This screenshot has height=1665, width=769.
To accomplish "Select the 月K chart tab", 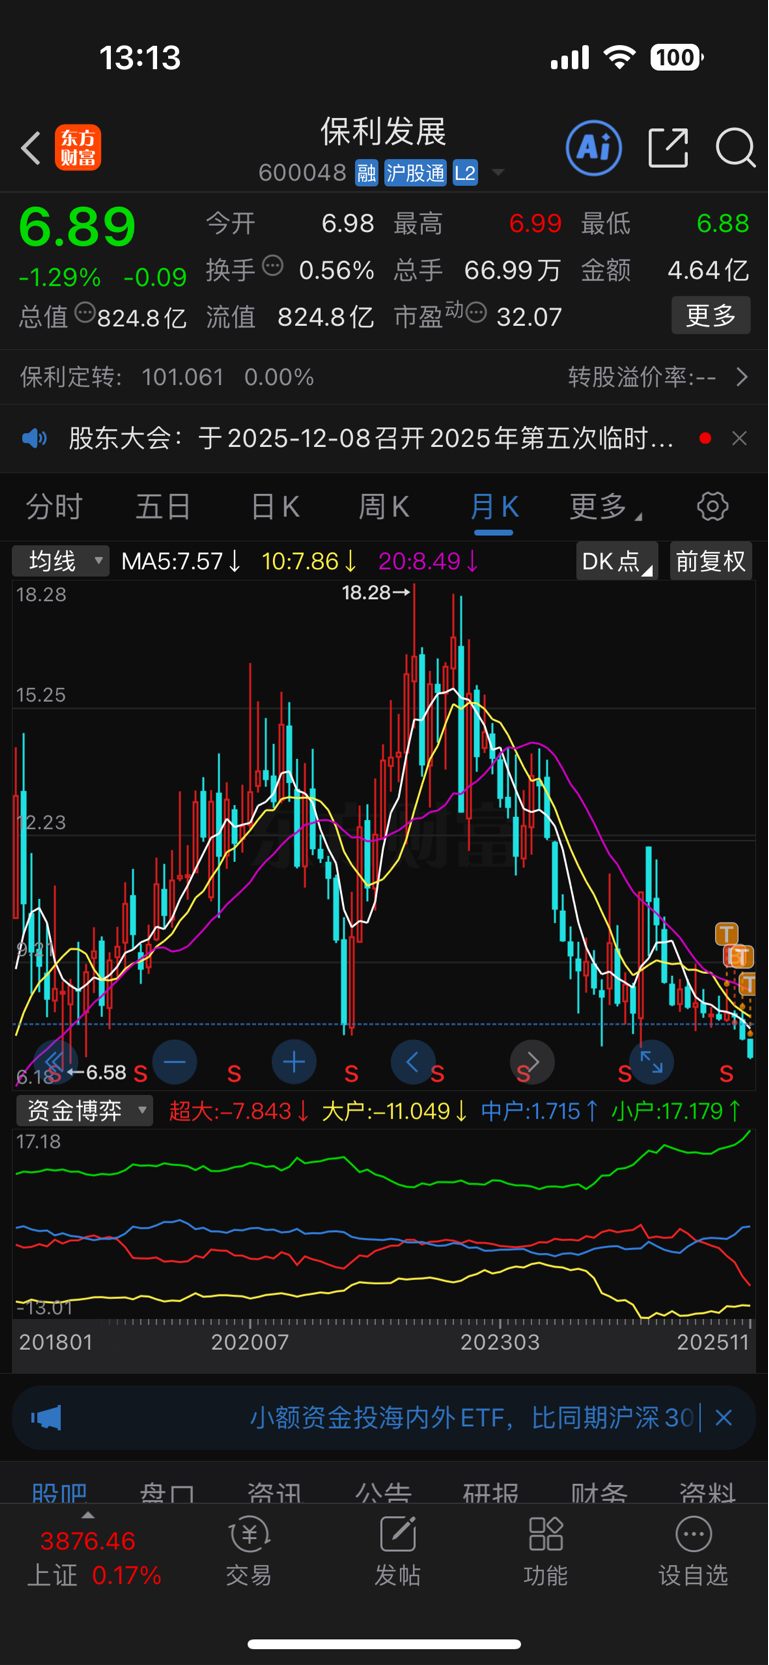I will pos(494,507).
